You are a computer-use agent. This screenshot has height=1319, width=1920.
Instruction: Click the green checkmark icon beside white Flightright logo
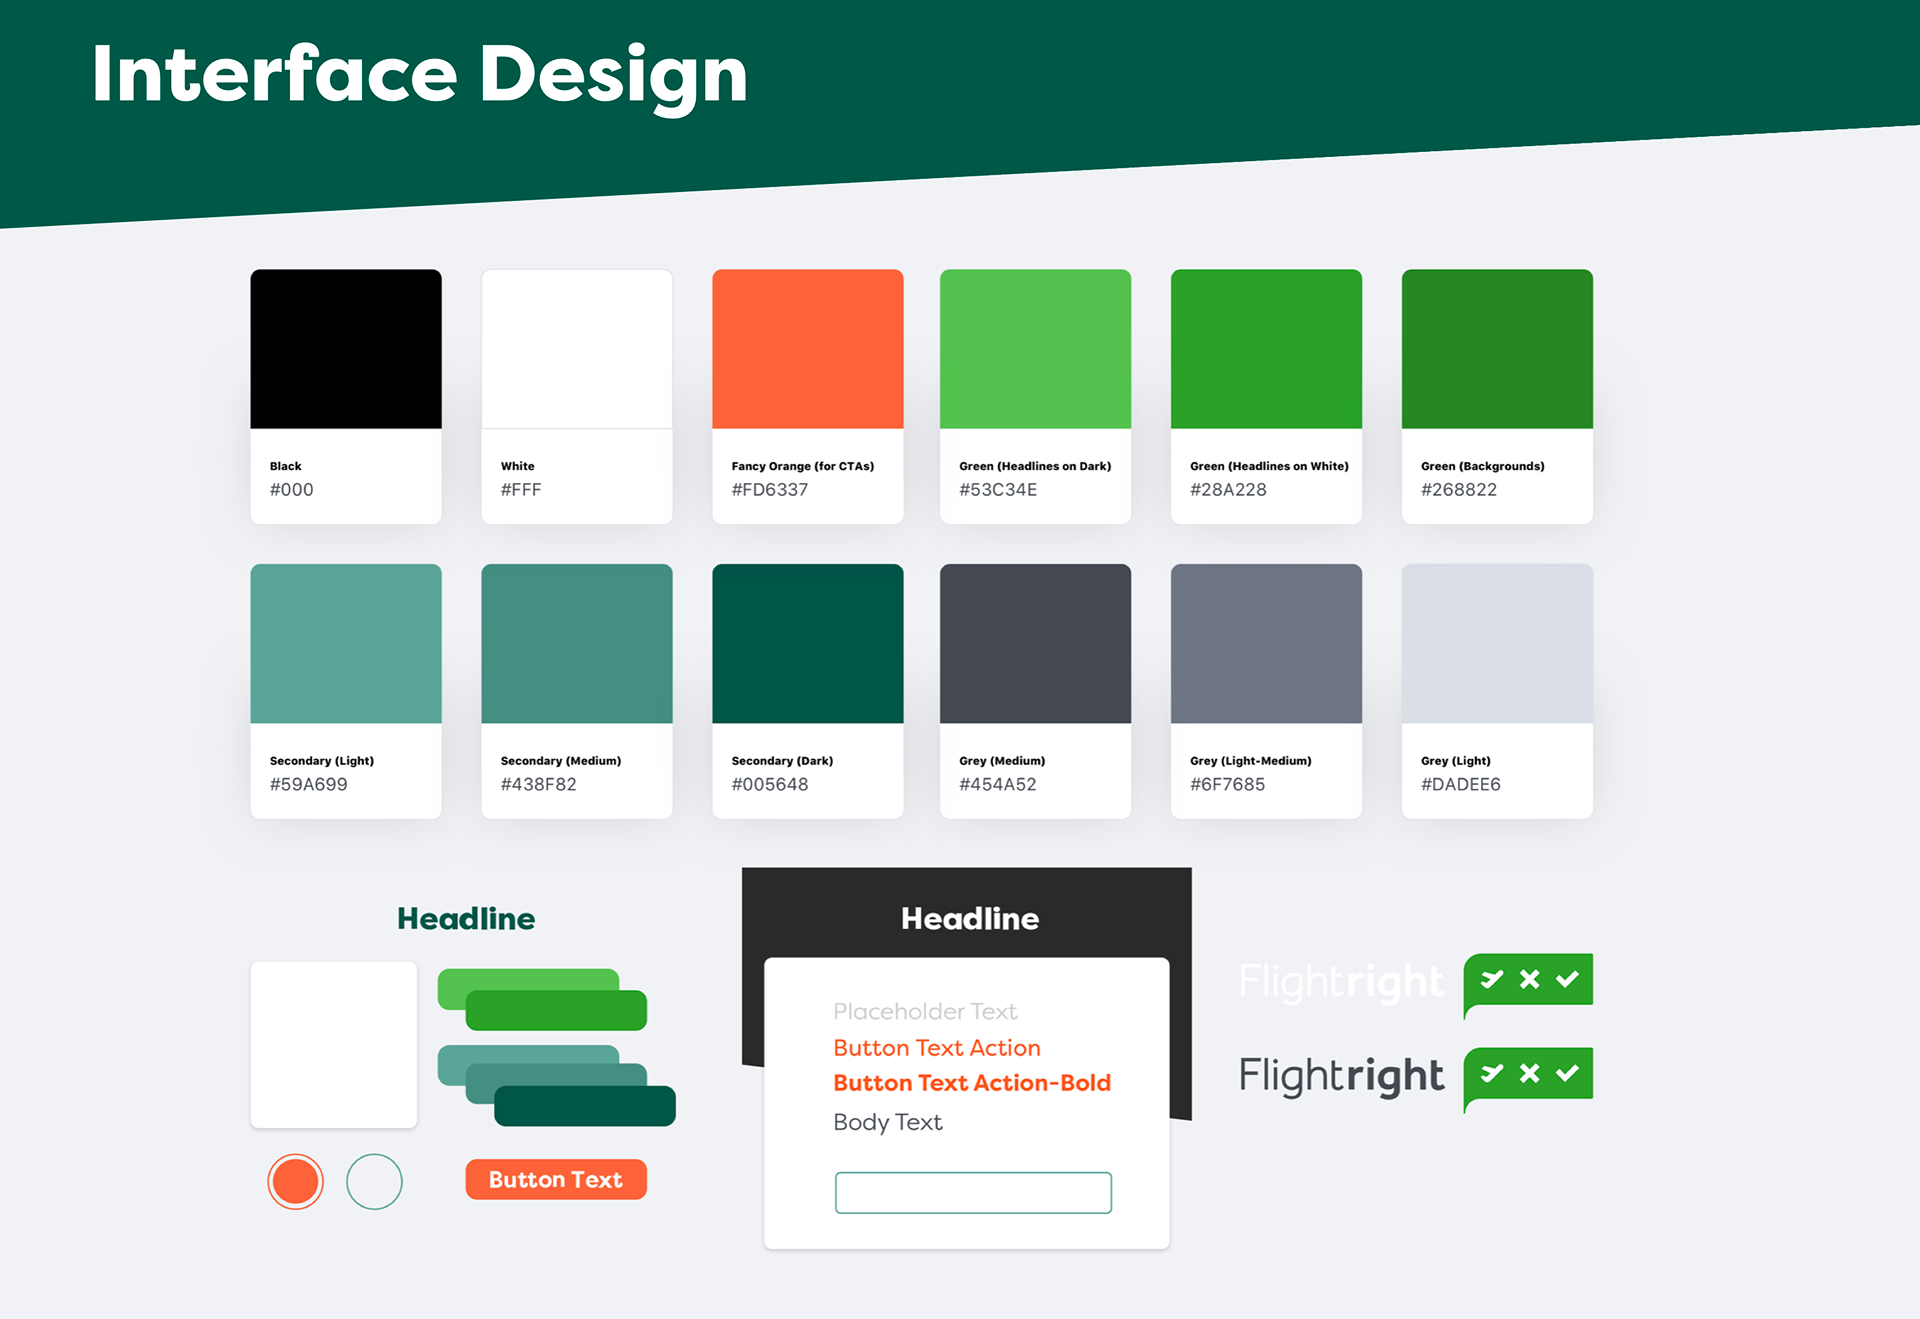click(x=1527, y=981)
